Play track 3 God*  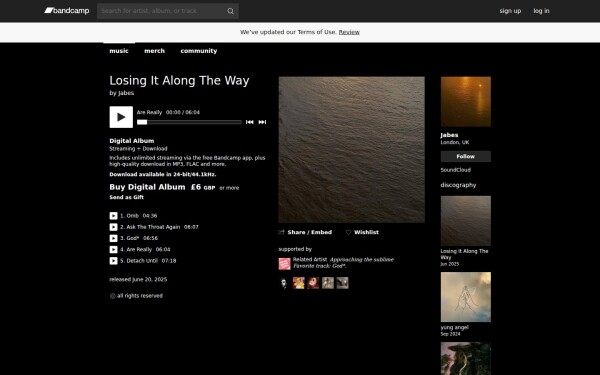pyautogui.click(x=113, y=238)
